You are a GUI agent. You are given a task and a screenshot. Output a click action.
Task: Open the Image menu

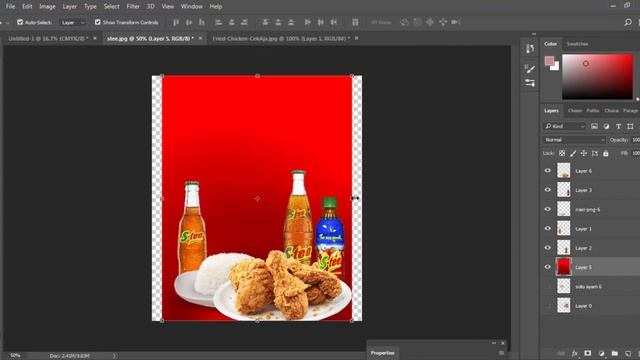[47, 7]
